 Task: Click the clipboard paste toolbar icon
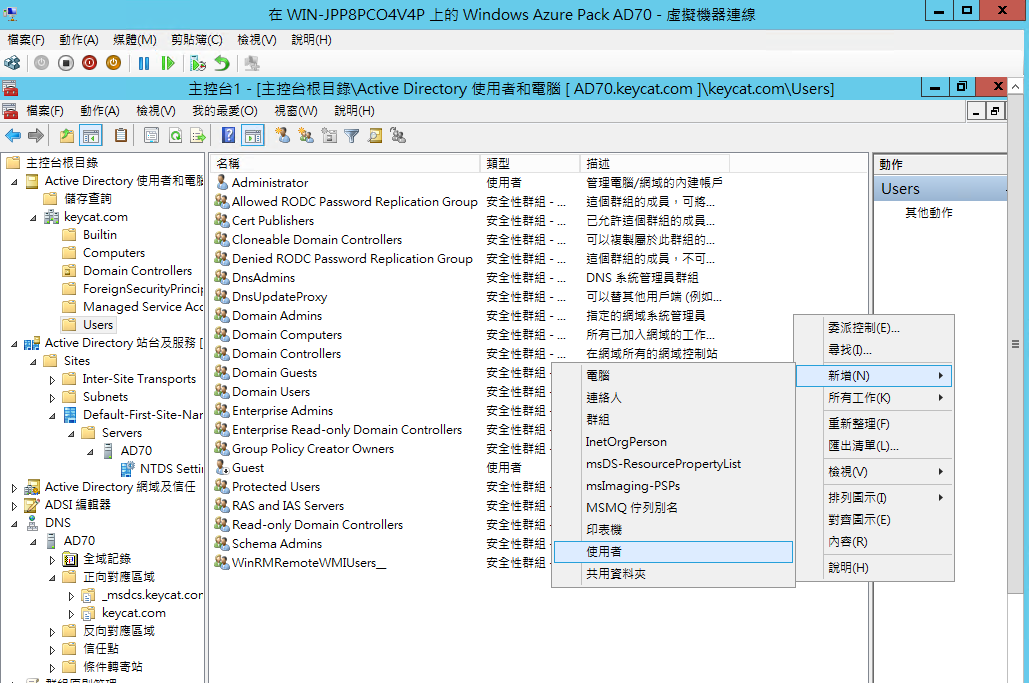click(x=121, y=136)
